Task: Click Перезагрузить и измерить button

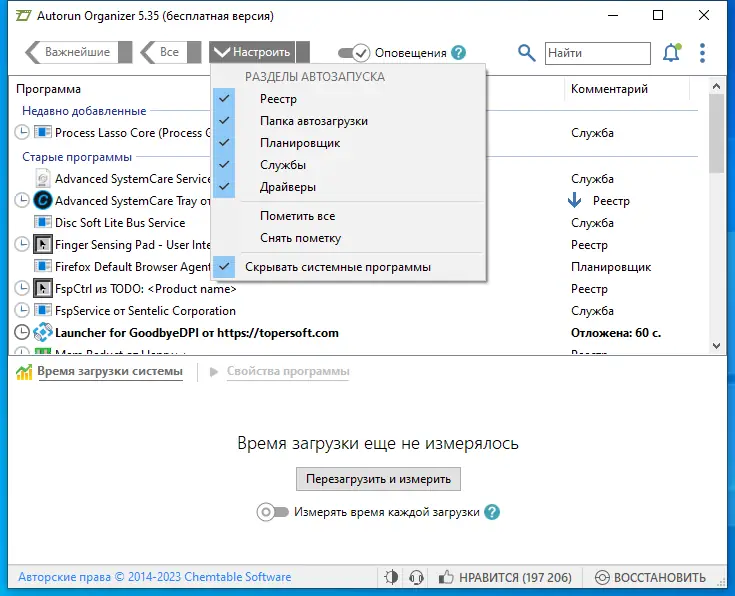Action: [378, 479]
